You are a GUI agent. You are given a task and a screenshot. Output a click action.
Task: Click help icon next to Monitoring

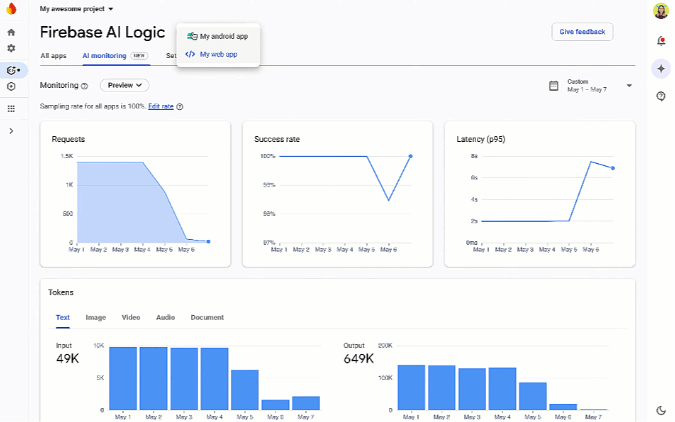[84, 86]
